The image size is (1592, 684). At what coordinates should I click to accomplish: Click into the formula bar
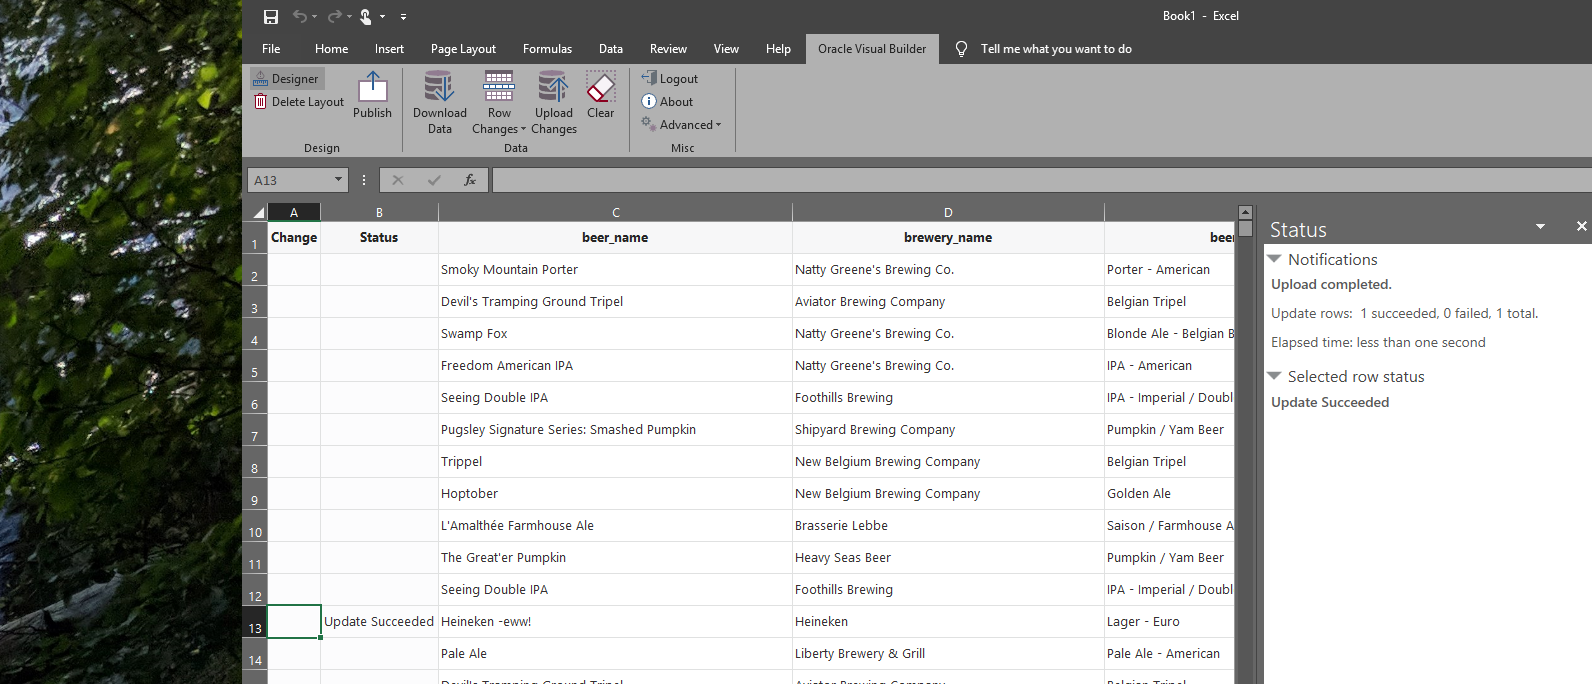coord(1041,180)
